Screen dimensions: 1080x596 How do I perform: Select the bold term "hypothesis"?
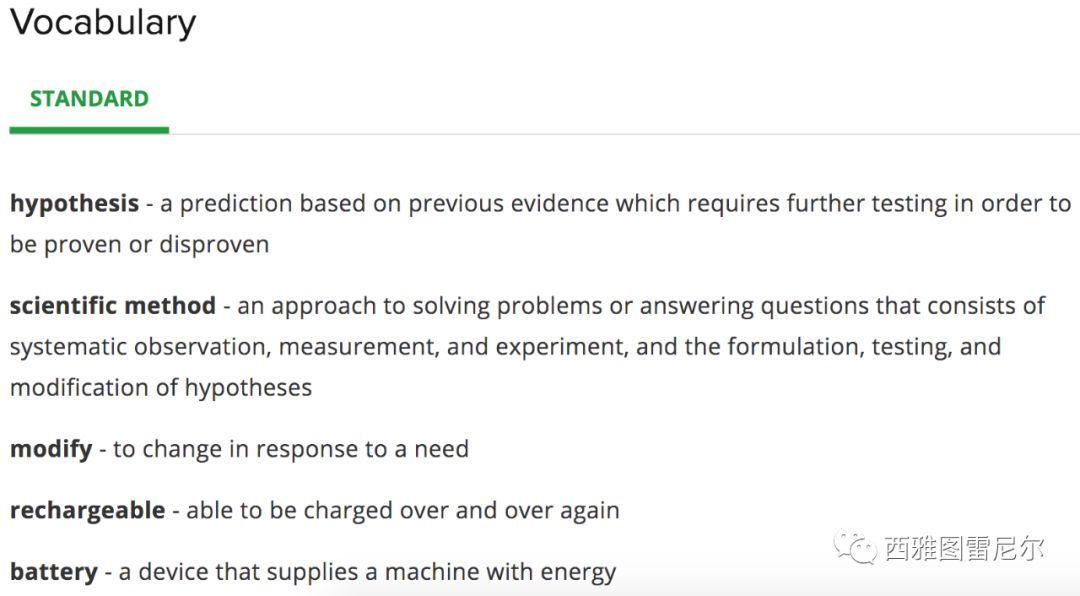(74, 204)
